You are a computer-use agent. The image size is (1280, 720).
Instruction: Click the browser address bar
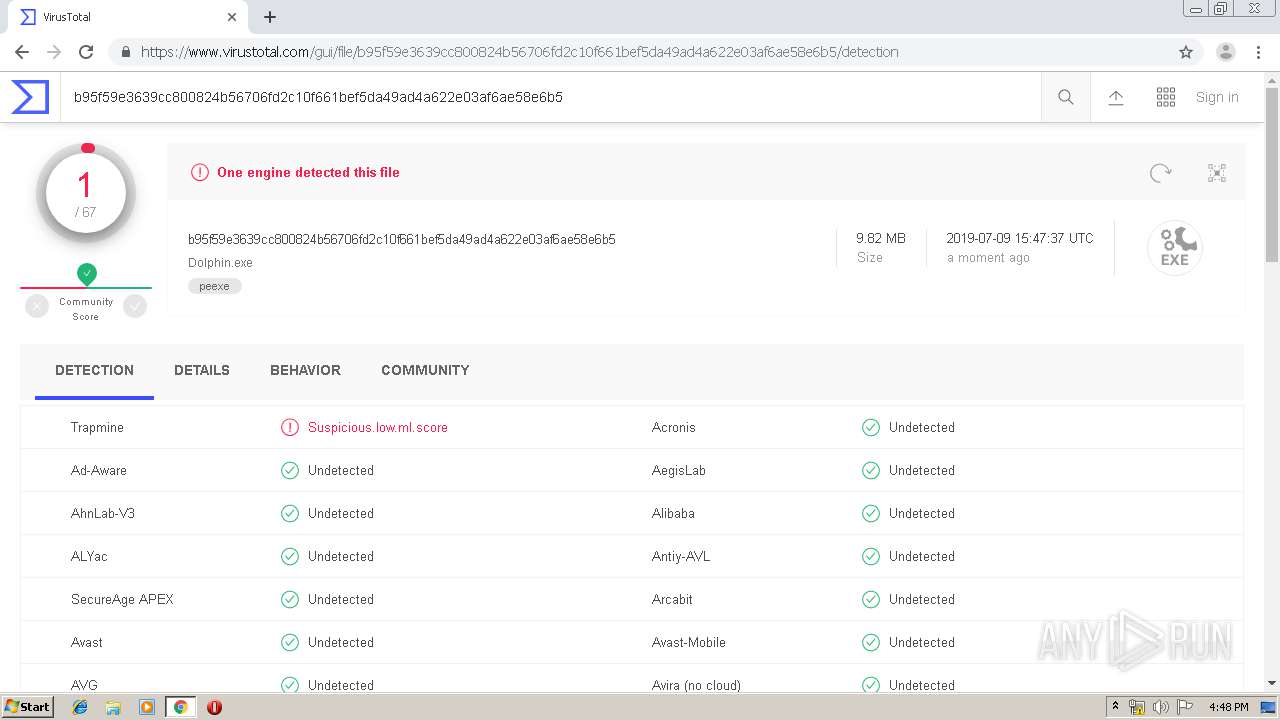coord(640,52)
